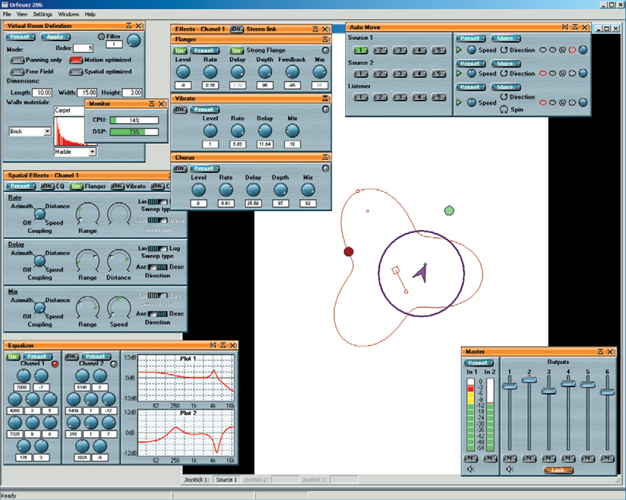The height and width of the screenshot is (500, 626).
Task: Select the Filter radio button
Action: [101, 36]
